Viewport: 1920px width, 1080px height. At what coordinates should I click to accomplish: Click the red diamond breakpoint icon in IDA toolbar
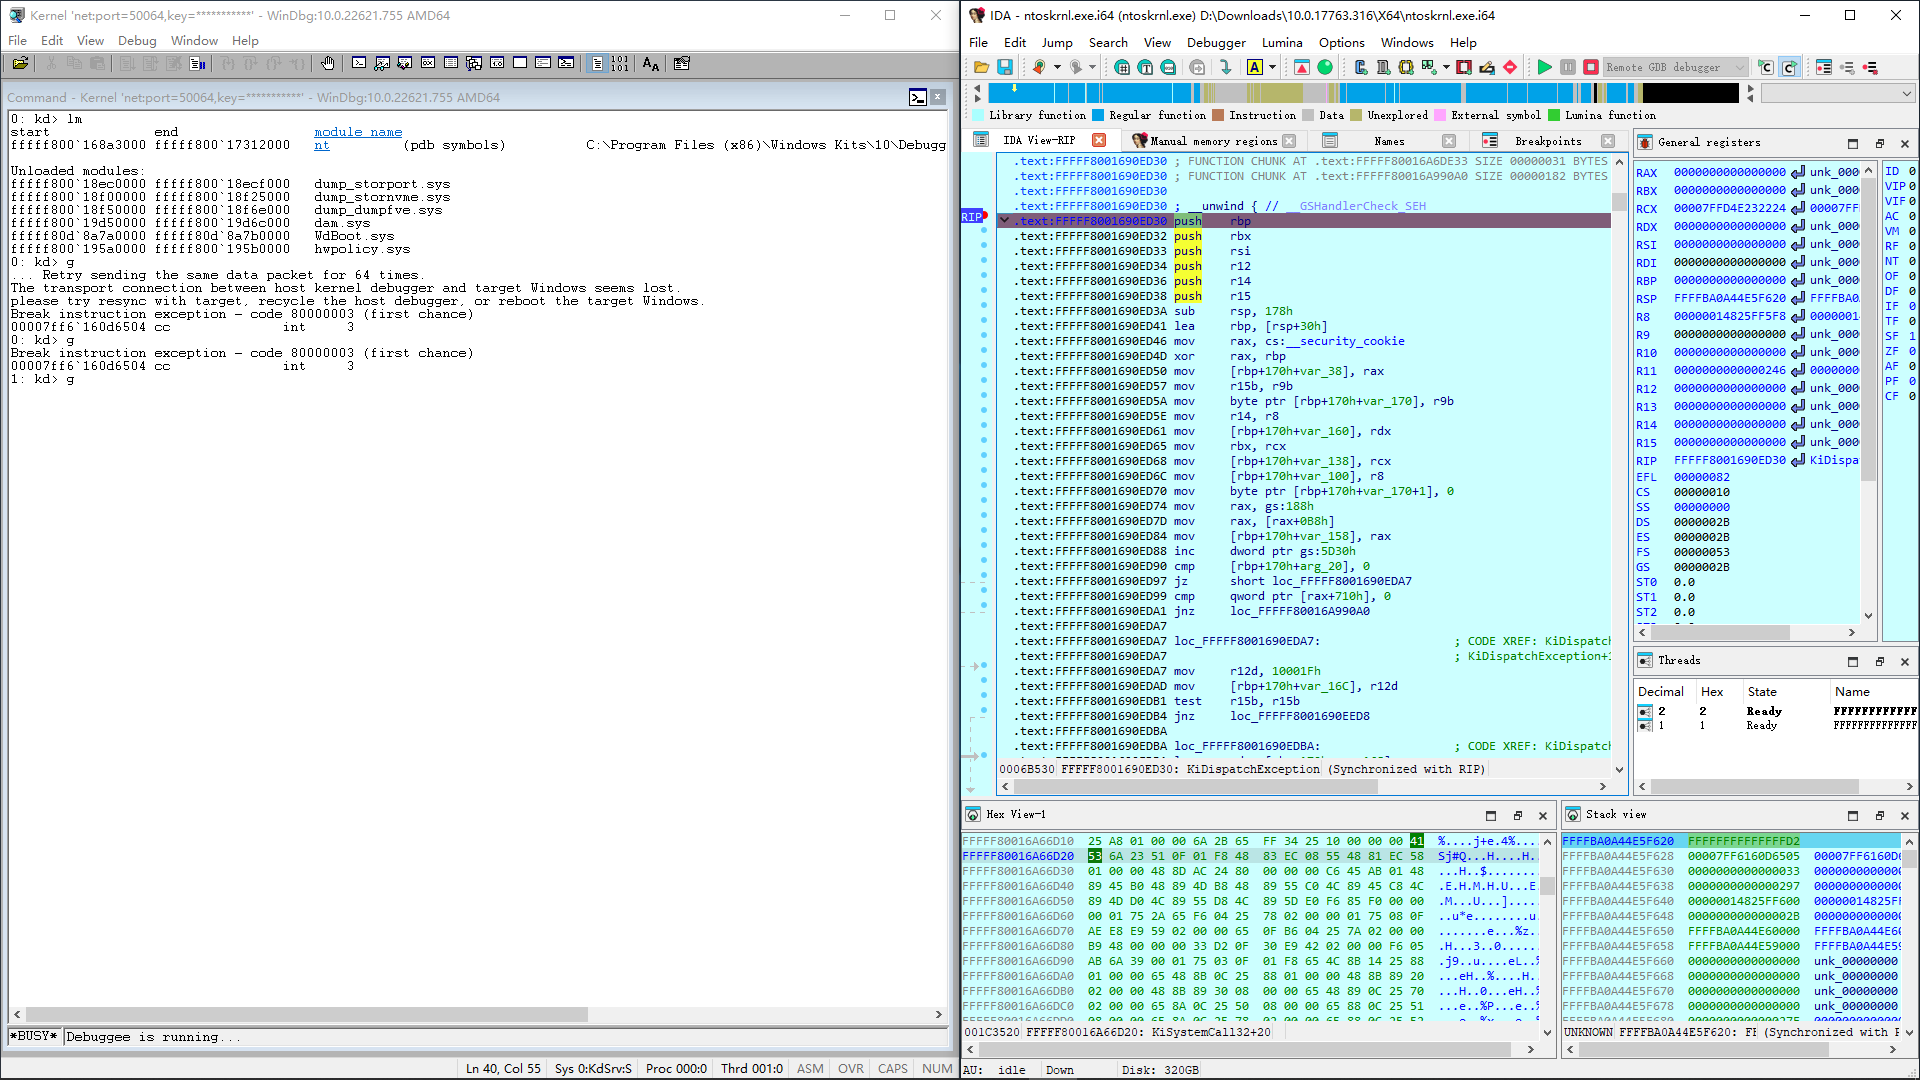pyautogui.click(x=1510, y=67)
